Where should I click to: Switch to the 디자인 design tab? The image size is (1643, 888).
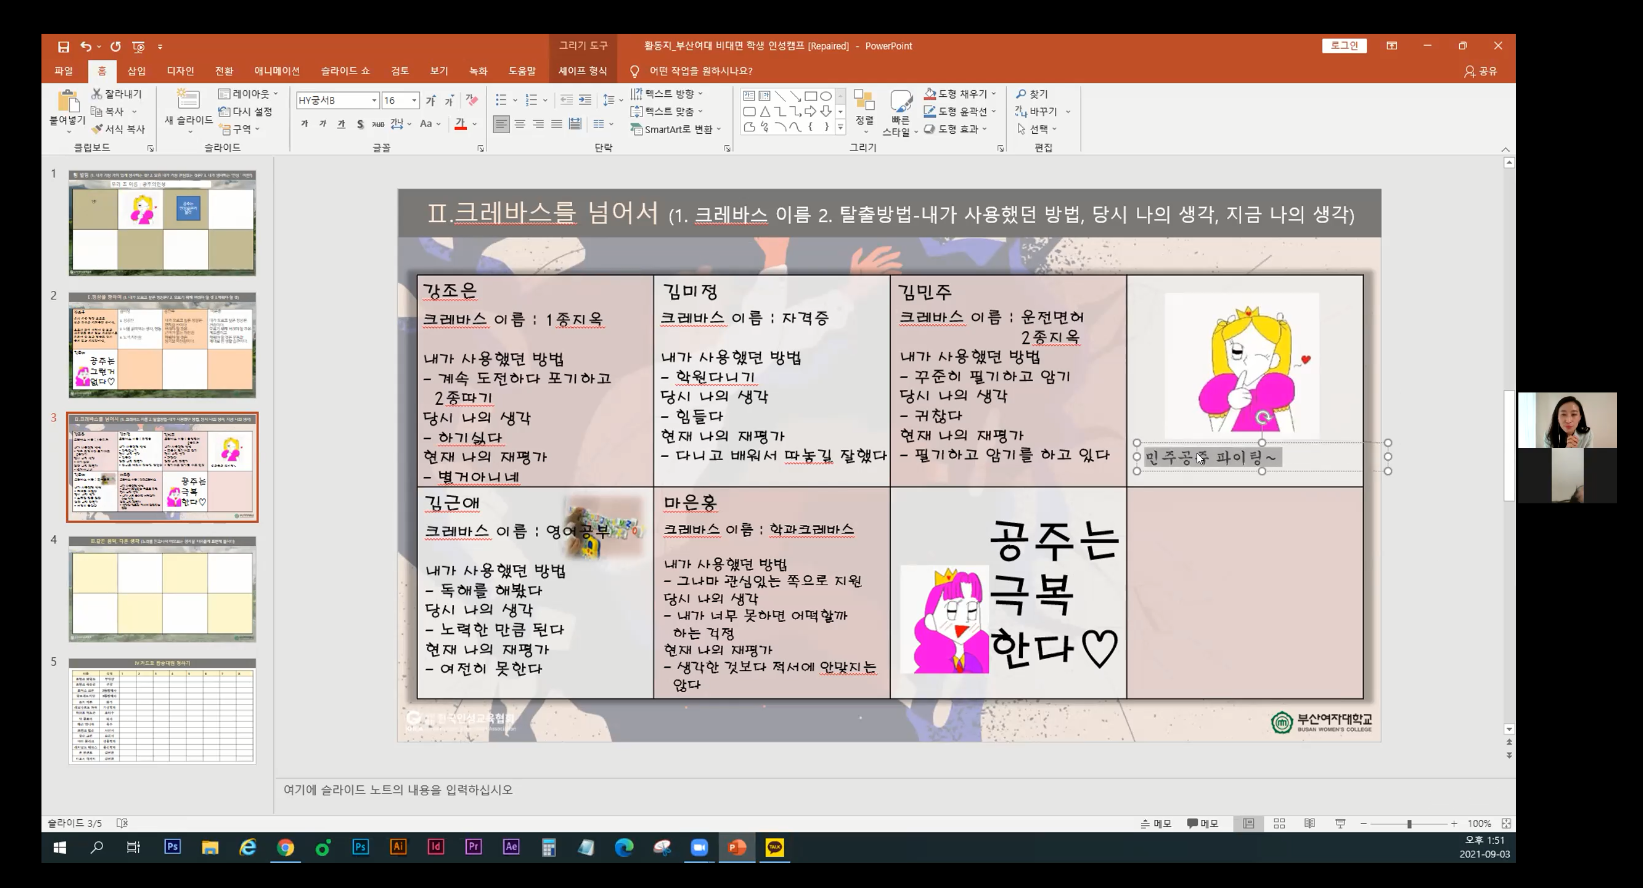point(180,71)
